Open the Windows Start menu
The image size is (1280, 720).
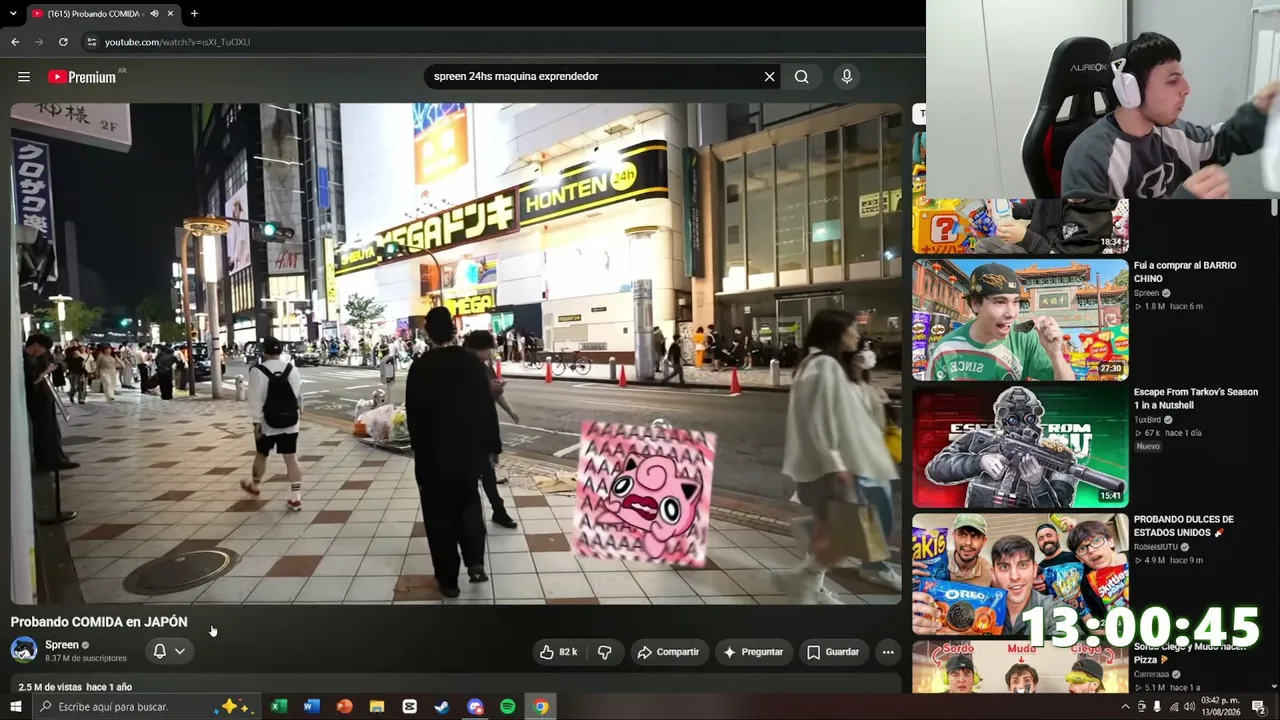15,707
